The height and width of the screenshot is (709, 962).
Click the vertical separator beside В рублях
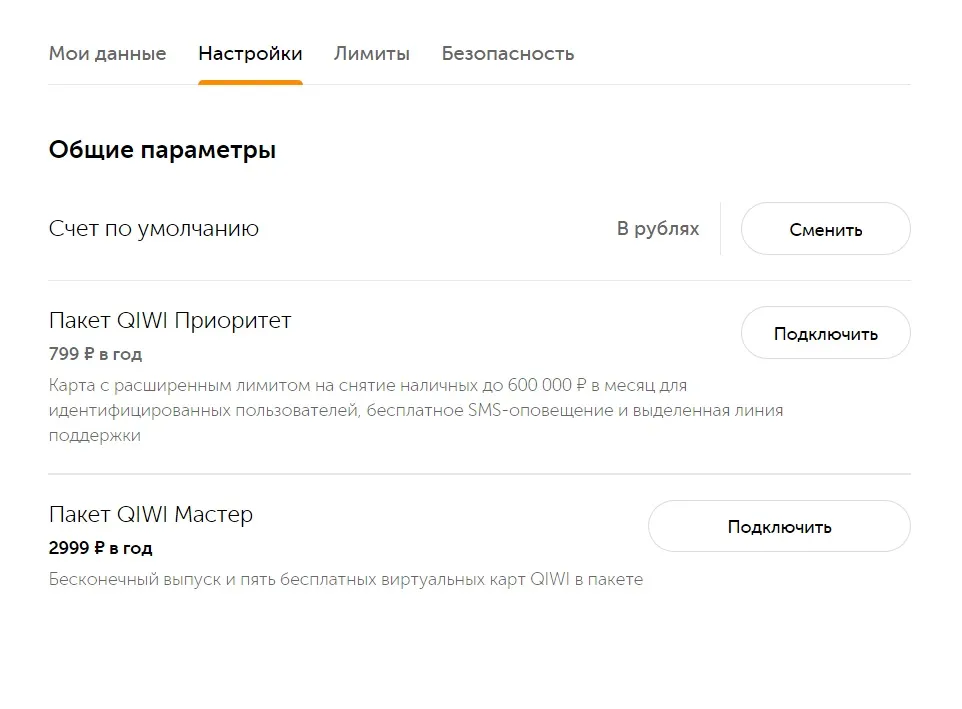pos(720,229)
